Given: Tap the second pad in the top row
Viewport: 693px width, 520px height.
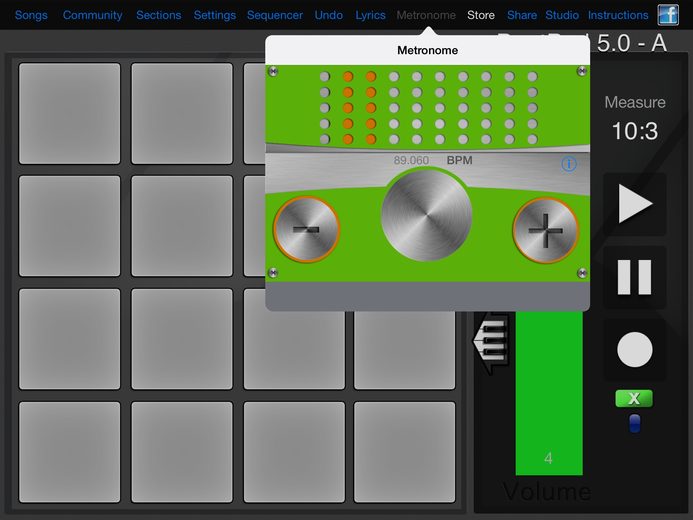Looking at the screenshot, I should (182, 114).
